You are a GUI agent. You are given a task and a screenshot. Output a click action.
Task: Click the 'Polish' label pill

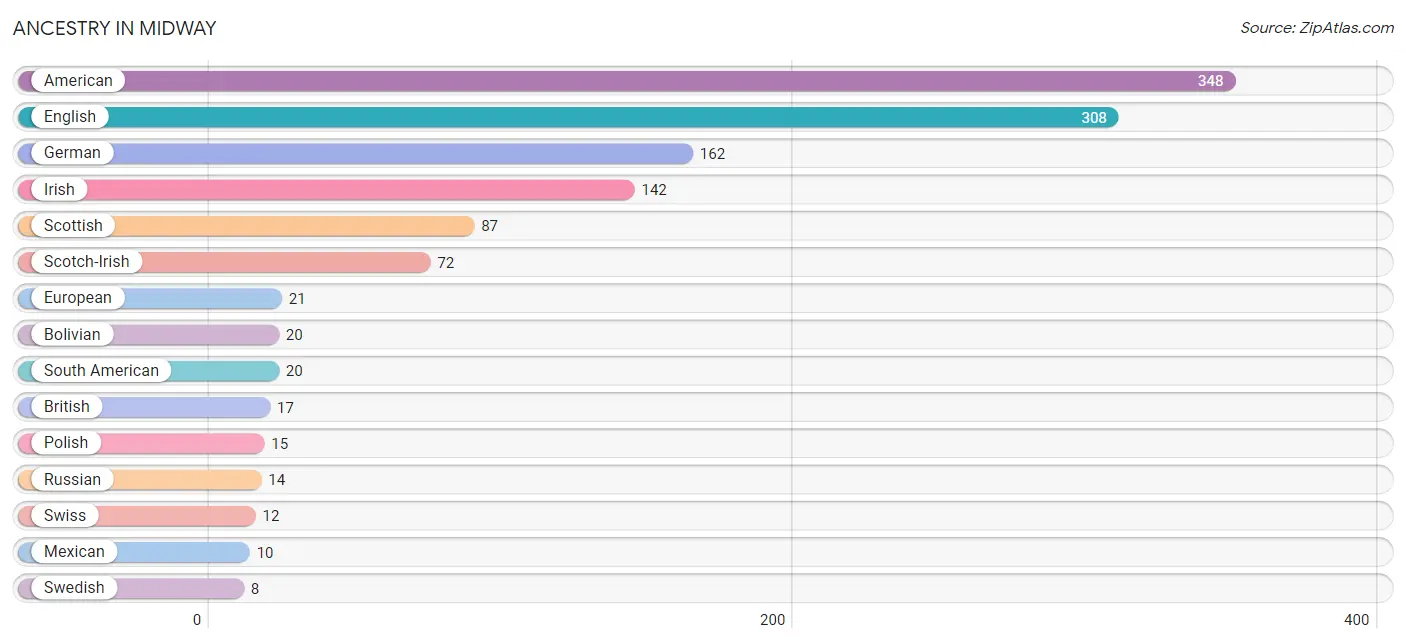click(x=66, y=442)
